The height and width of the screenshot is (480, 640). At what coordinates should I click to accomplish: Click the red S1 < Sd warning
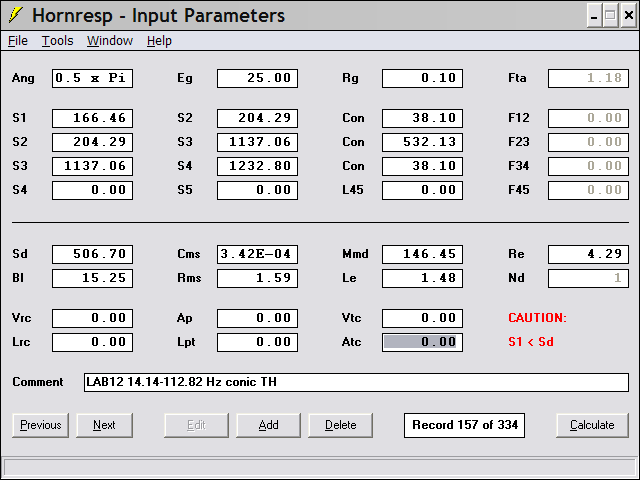coord(531,342)
